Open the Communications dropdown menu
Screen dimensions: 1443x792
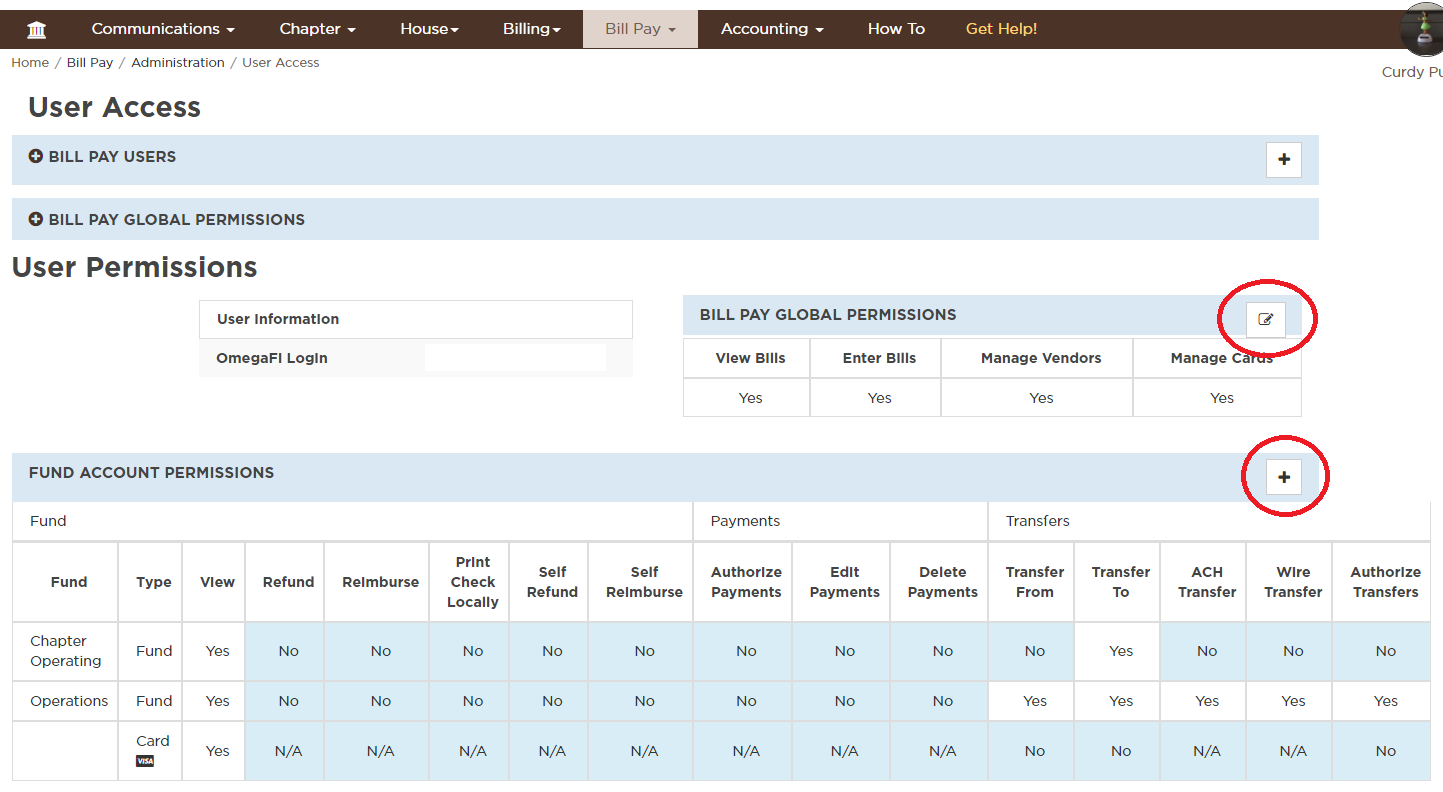point(163,29)
